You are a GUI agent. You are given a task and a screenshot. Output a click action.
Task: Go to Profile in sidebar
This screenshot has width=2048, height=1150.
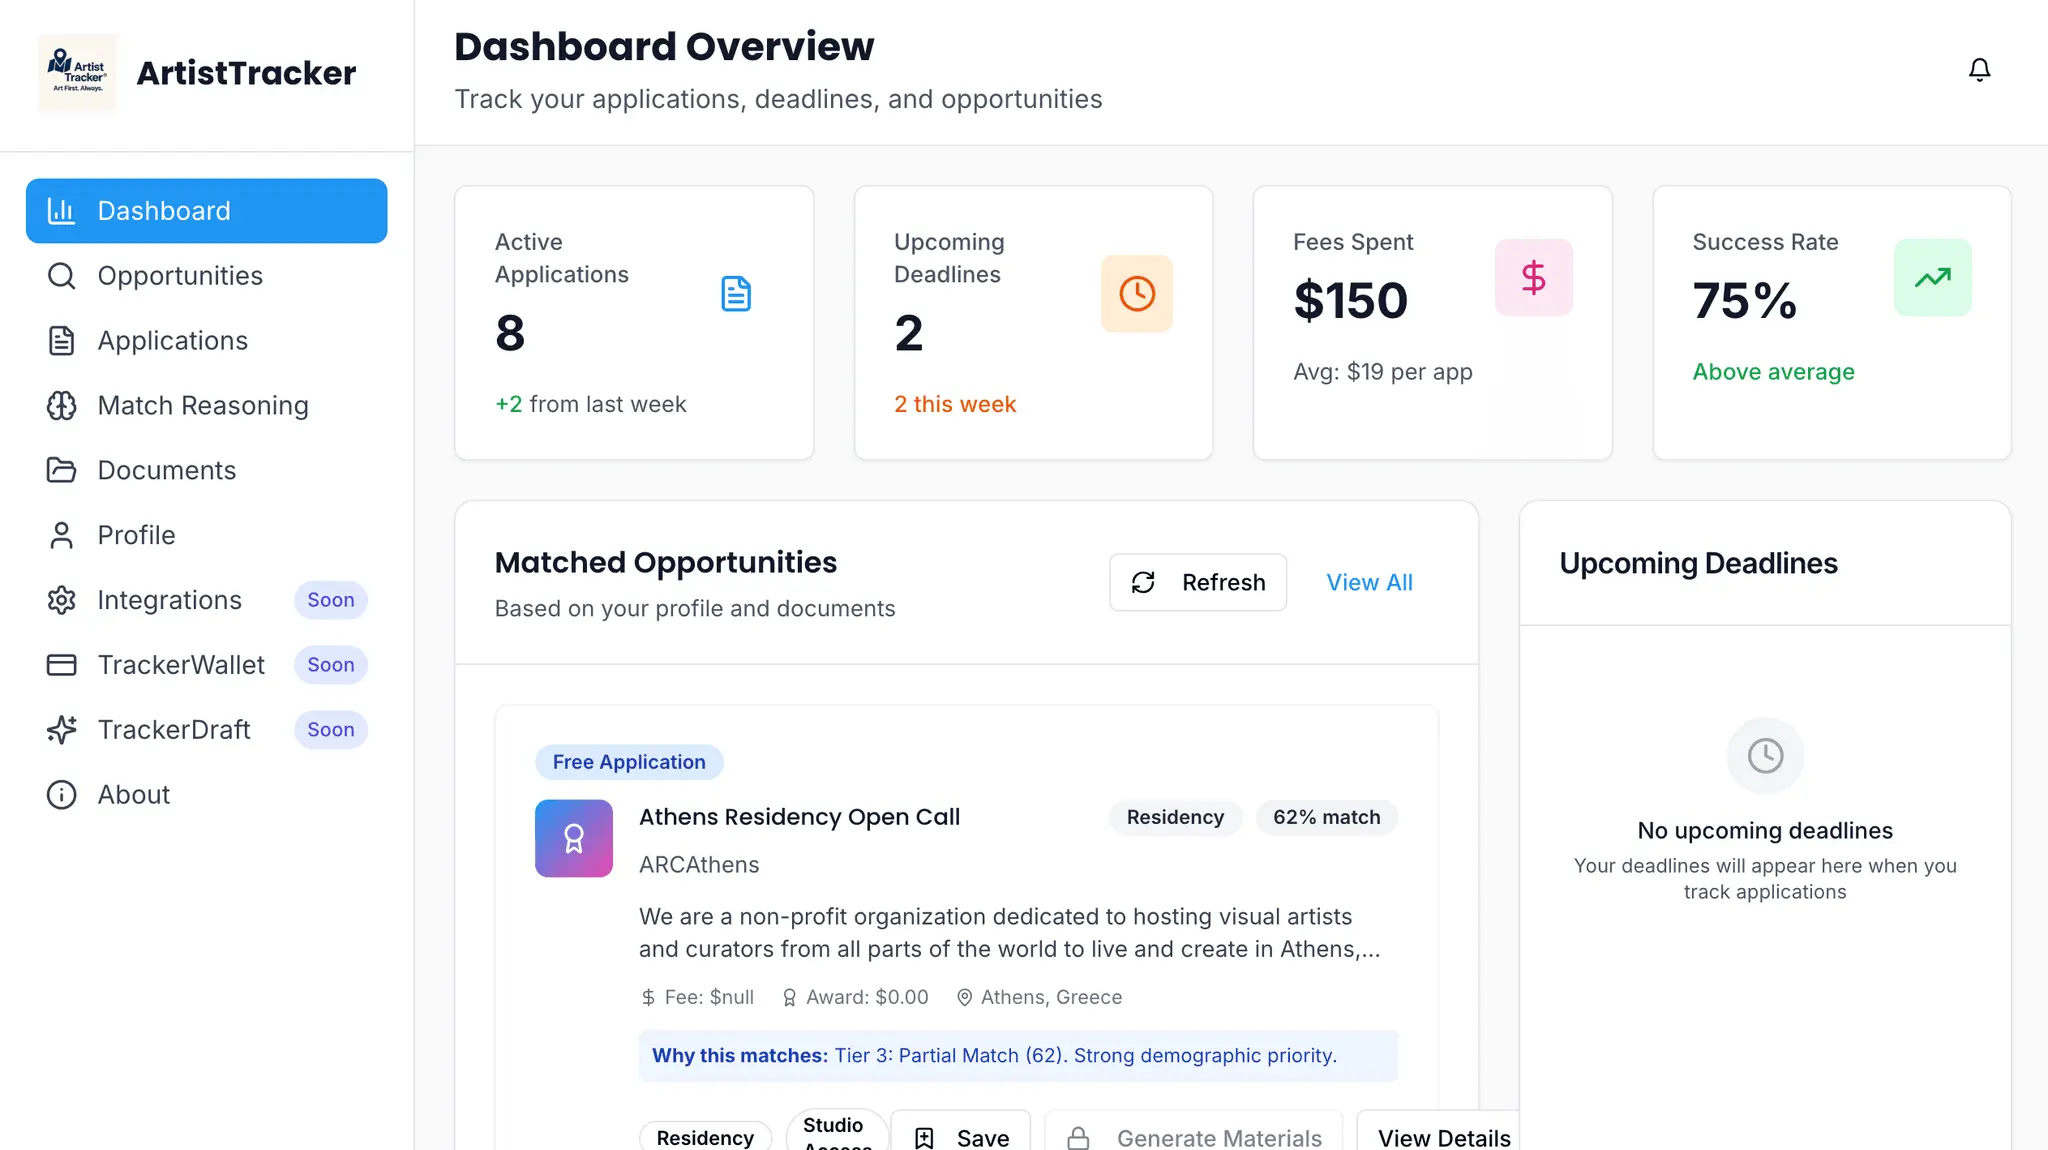click(207, 535)
